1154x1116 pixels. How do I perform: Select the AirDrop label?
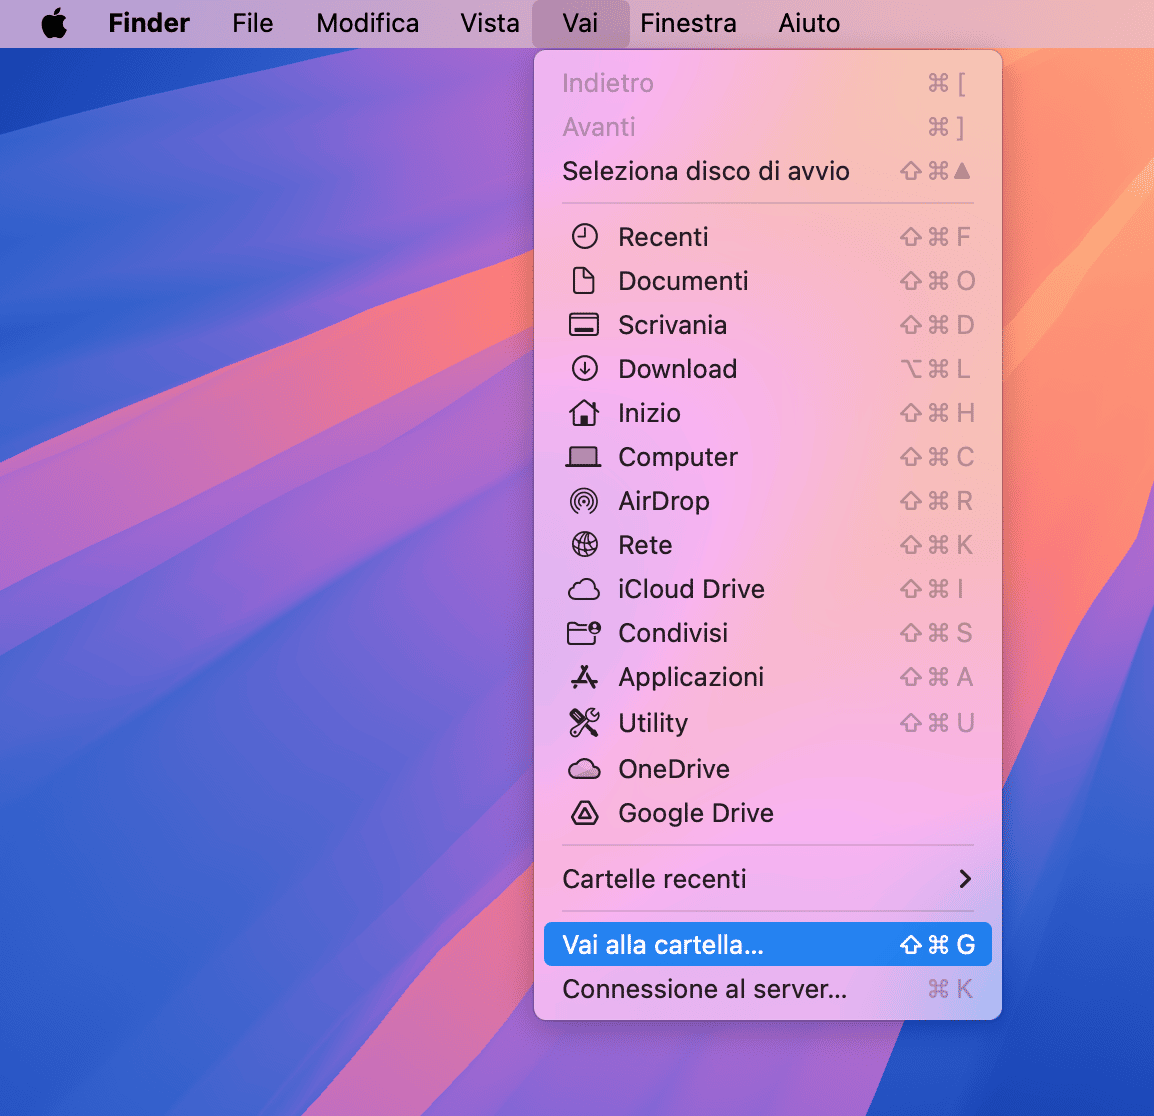664,501
